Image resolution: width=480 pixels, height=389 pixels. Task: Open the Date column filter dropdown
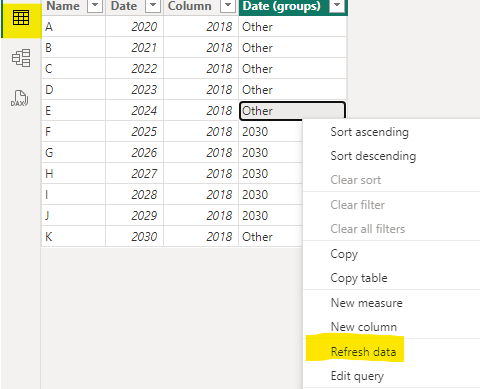click(153, 6)
